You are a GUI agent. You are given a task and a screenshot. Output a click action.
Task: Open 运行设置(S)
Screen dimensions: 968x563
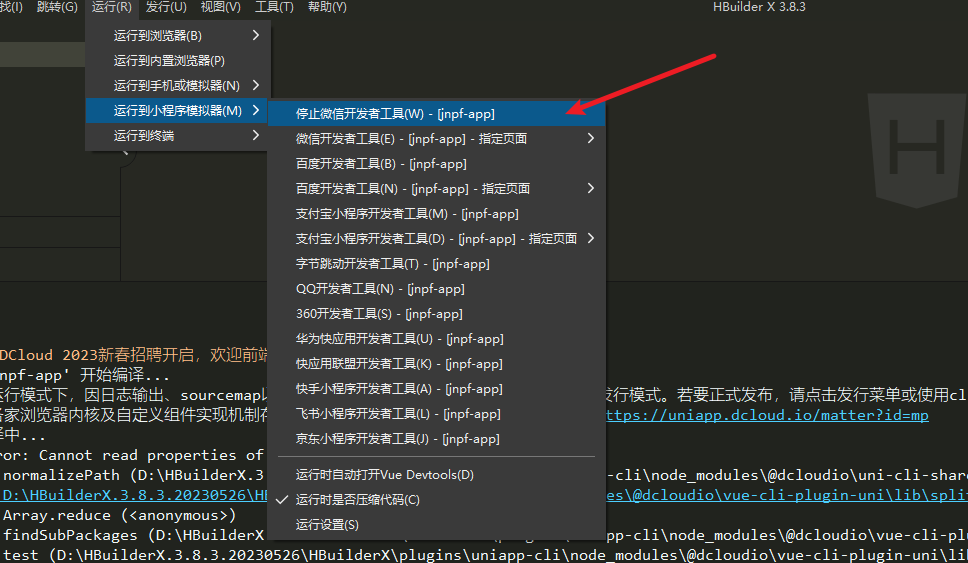click(436, 525)
